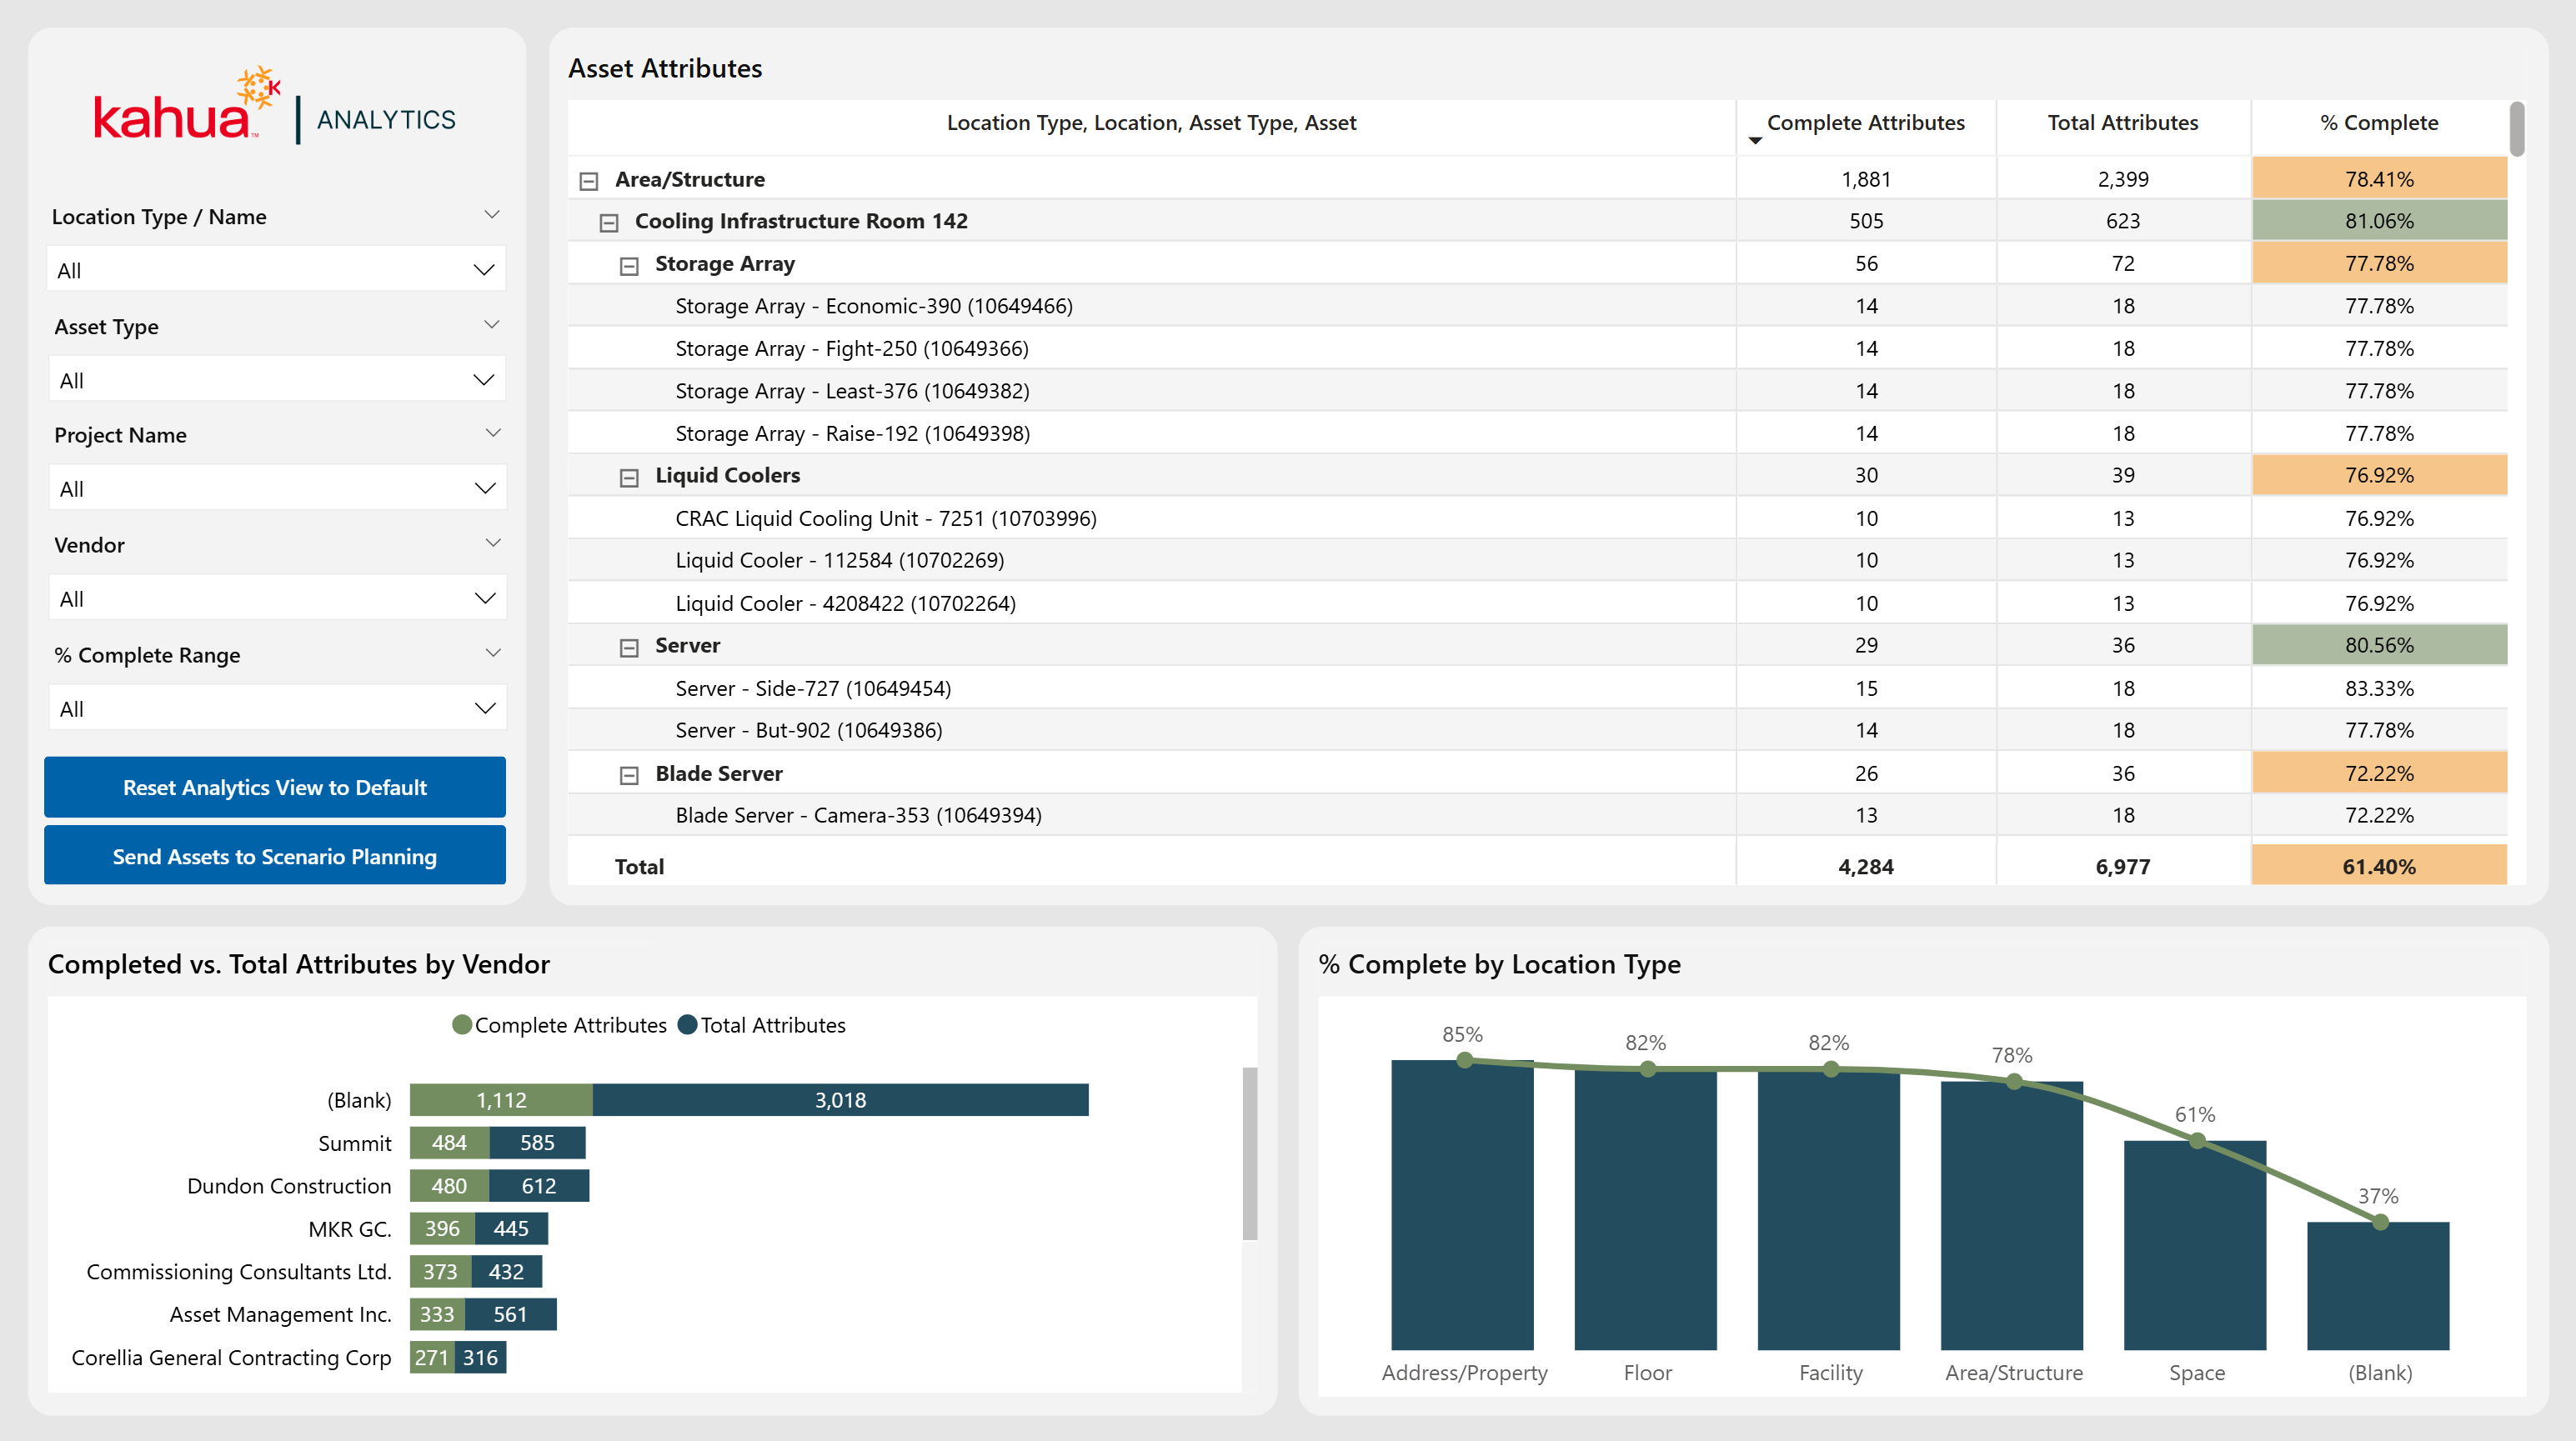
Task: Toggle Complete Attributes legend item
Action: (560, 1025)
